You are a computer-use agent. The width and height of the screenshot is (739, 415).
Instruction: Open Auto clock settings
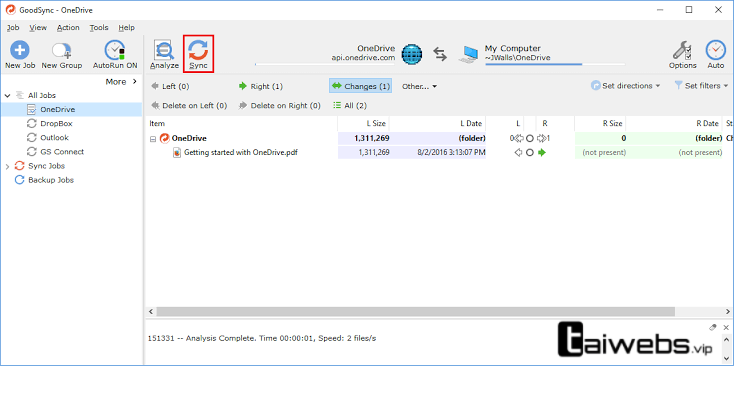(x=715, y=55)
